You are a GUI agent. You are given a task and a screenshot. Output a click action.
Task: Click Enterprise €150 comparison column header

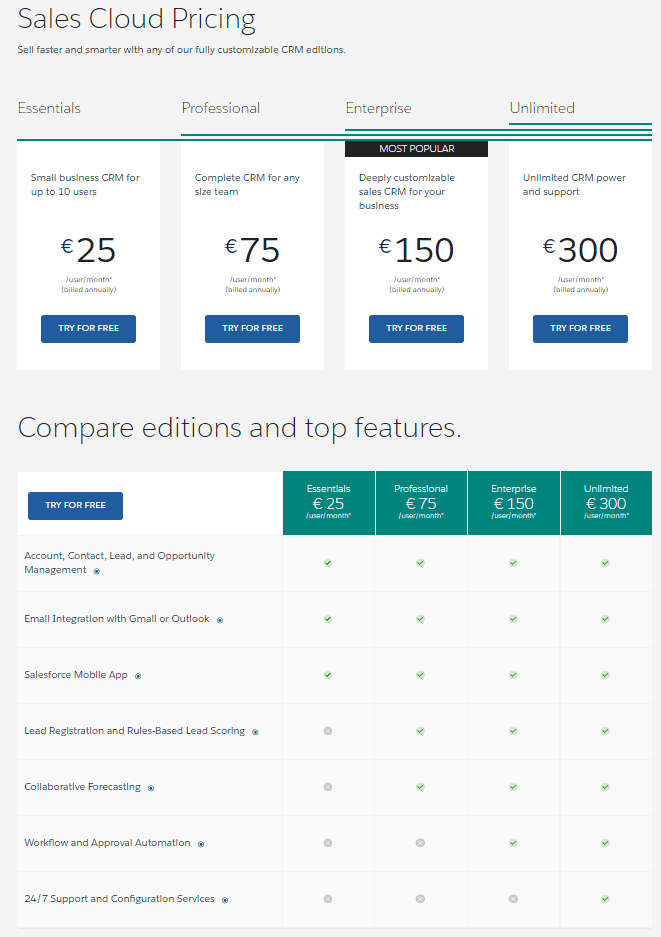point(514,503)
